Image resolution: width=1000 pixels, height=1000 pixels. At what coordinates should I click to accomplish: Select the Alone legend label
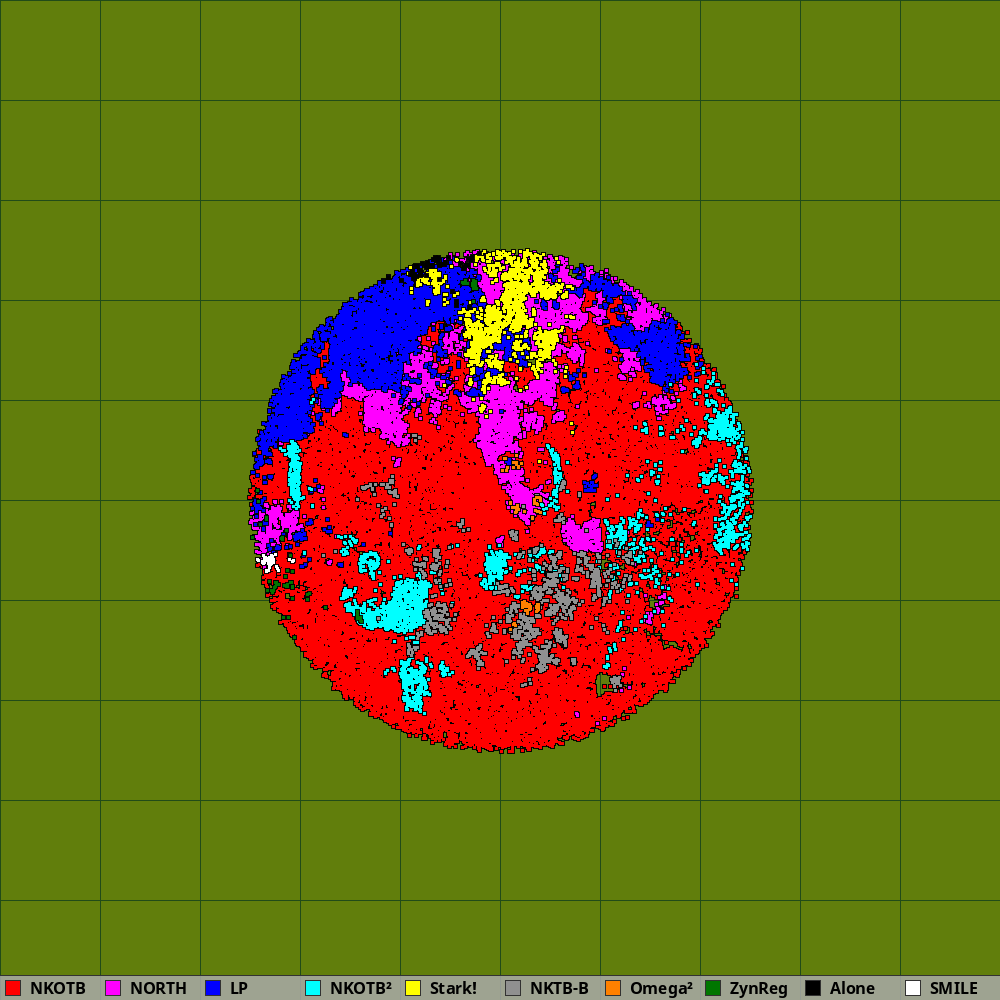(852, 988)
